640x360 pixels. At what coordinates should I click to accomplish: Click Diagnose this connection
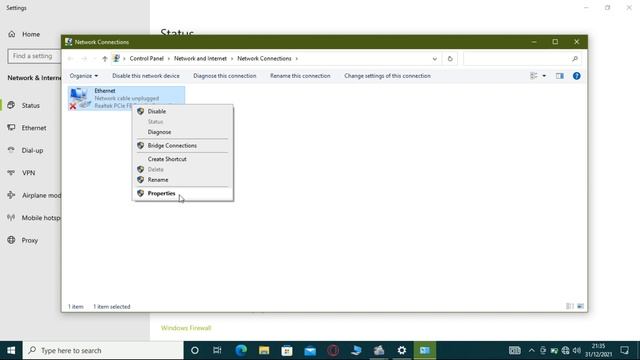tap(224, 76)
